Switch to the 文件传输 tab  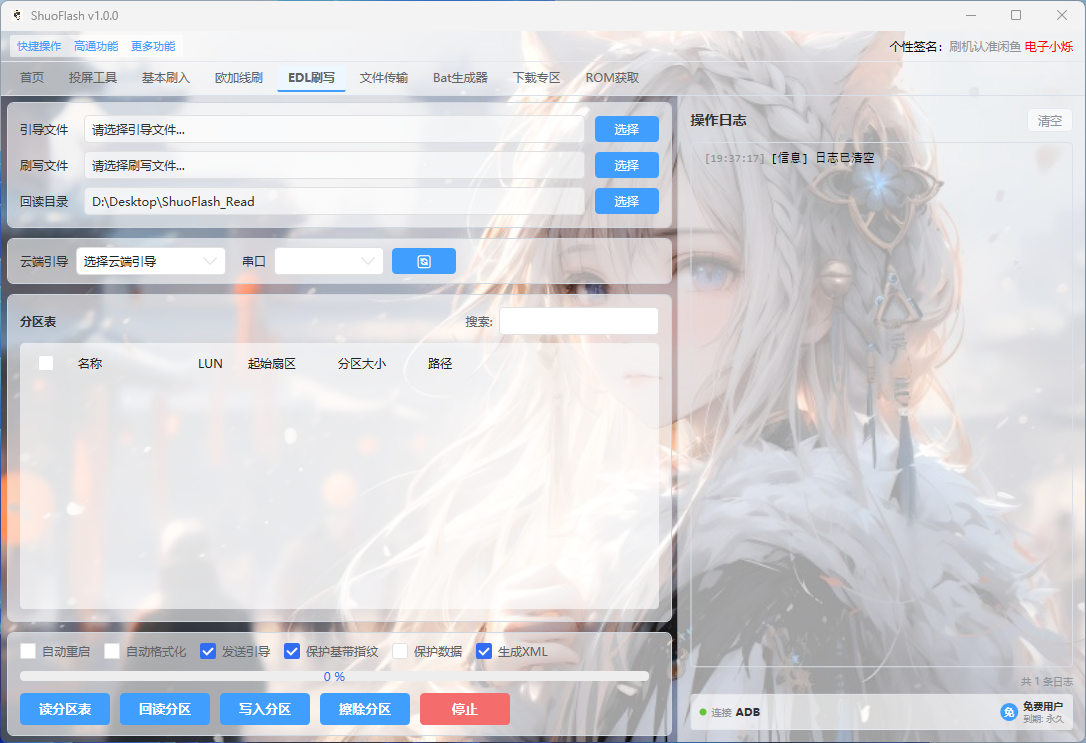pos(384,78)
